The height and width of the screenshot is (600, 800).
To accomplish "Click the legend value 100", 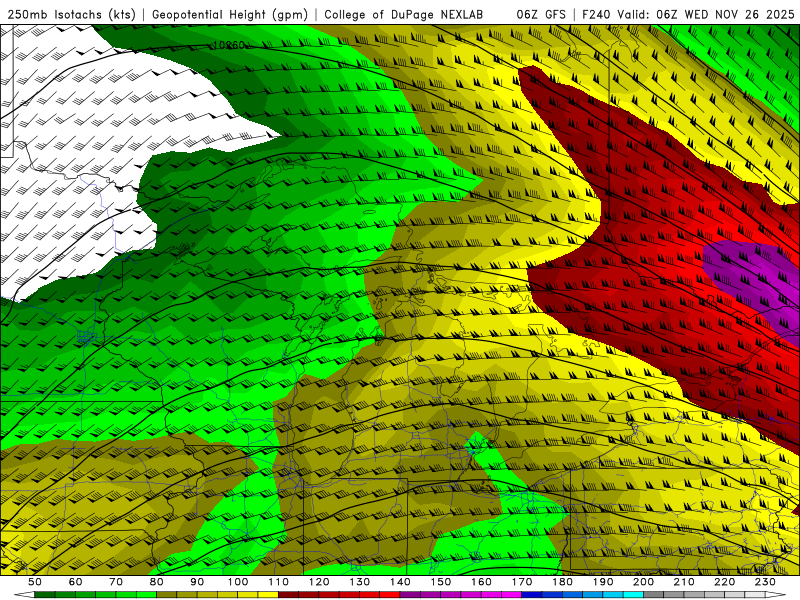I will (x=238, y=582).
